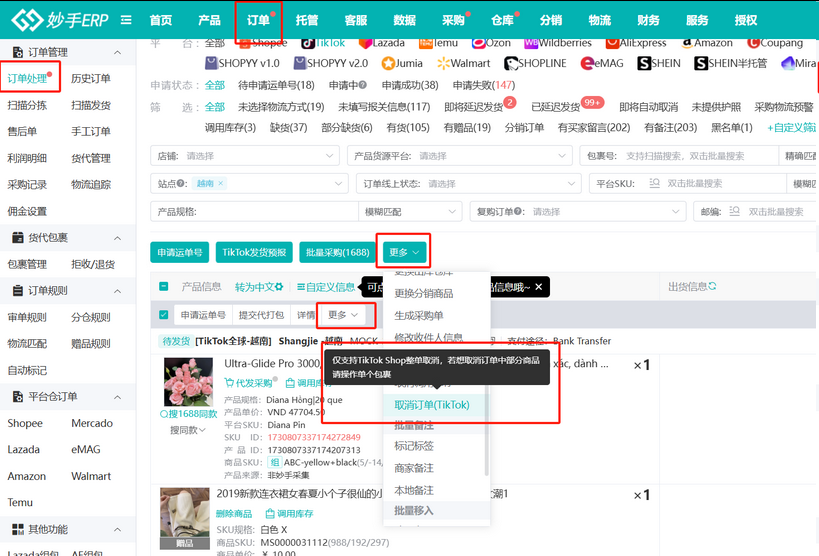
Task: Filter by SHEIN半托管 platform icon
Action: tap(701, 63)
